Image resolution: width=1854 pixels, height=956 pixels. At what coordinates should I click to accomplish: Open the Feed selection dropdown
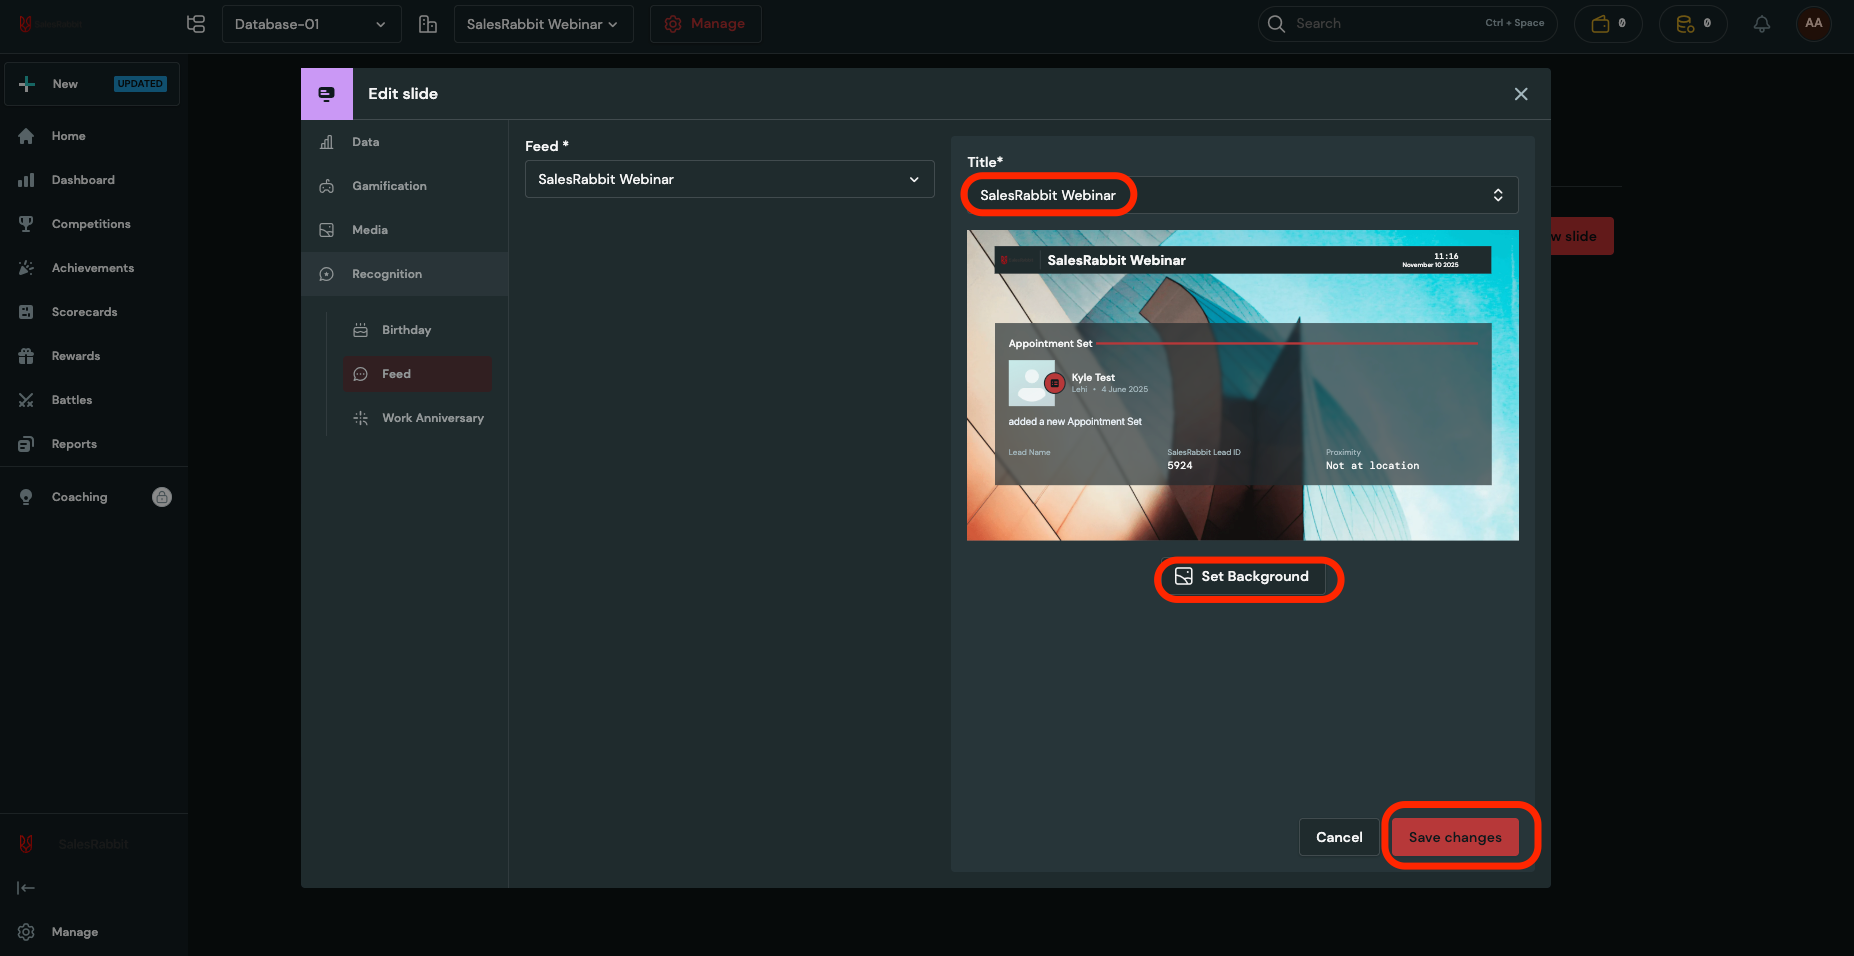[x=729, y=179]
